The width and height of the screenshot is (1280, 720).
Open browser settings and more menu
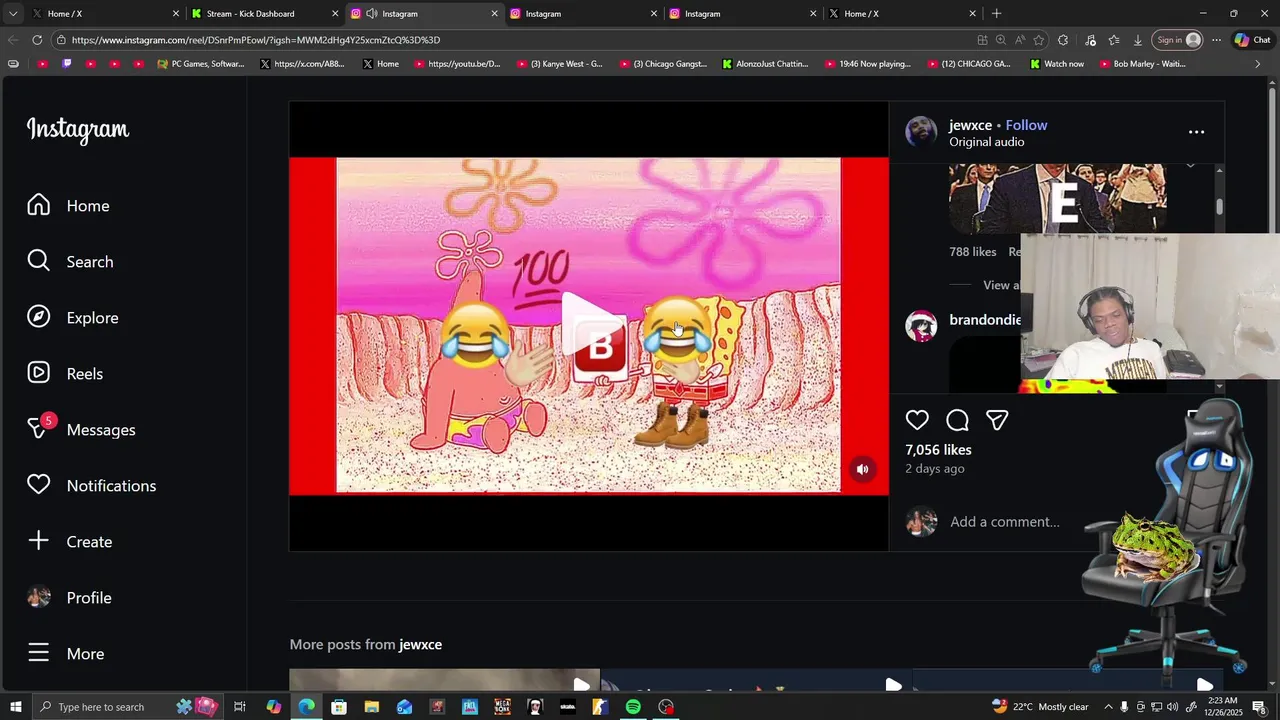pos(1216,40)
